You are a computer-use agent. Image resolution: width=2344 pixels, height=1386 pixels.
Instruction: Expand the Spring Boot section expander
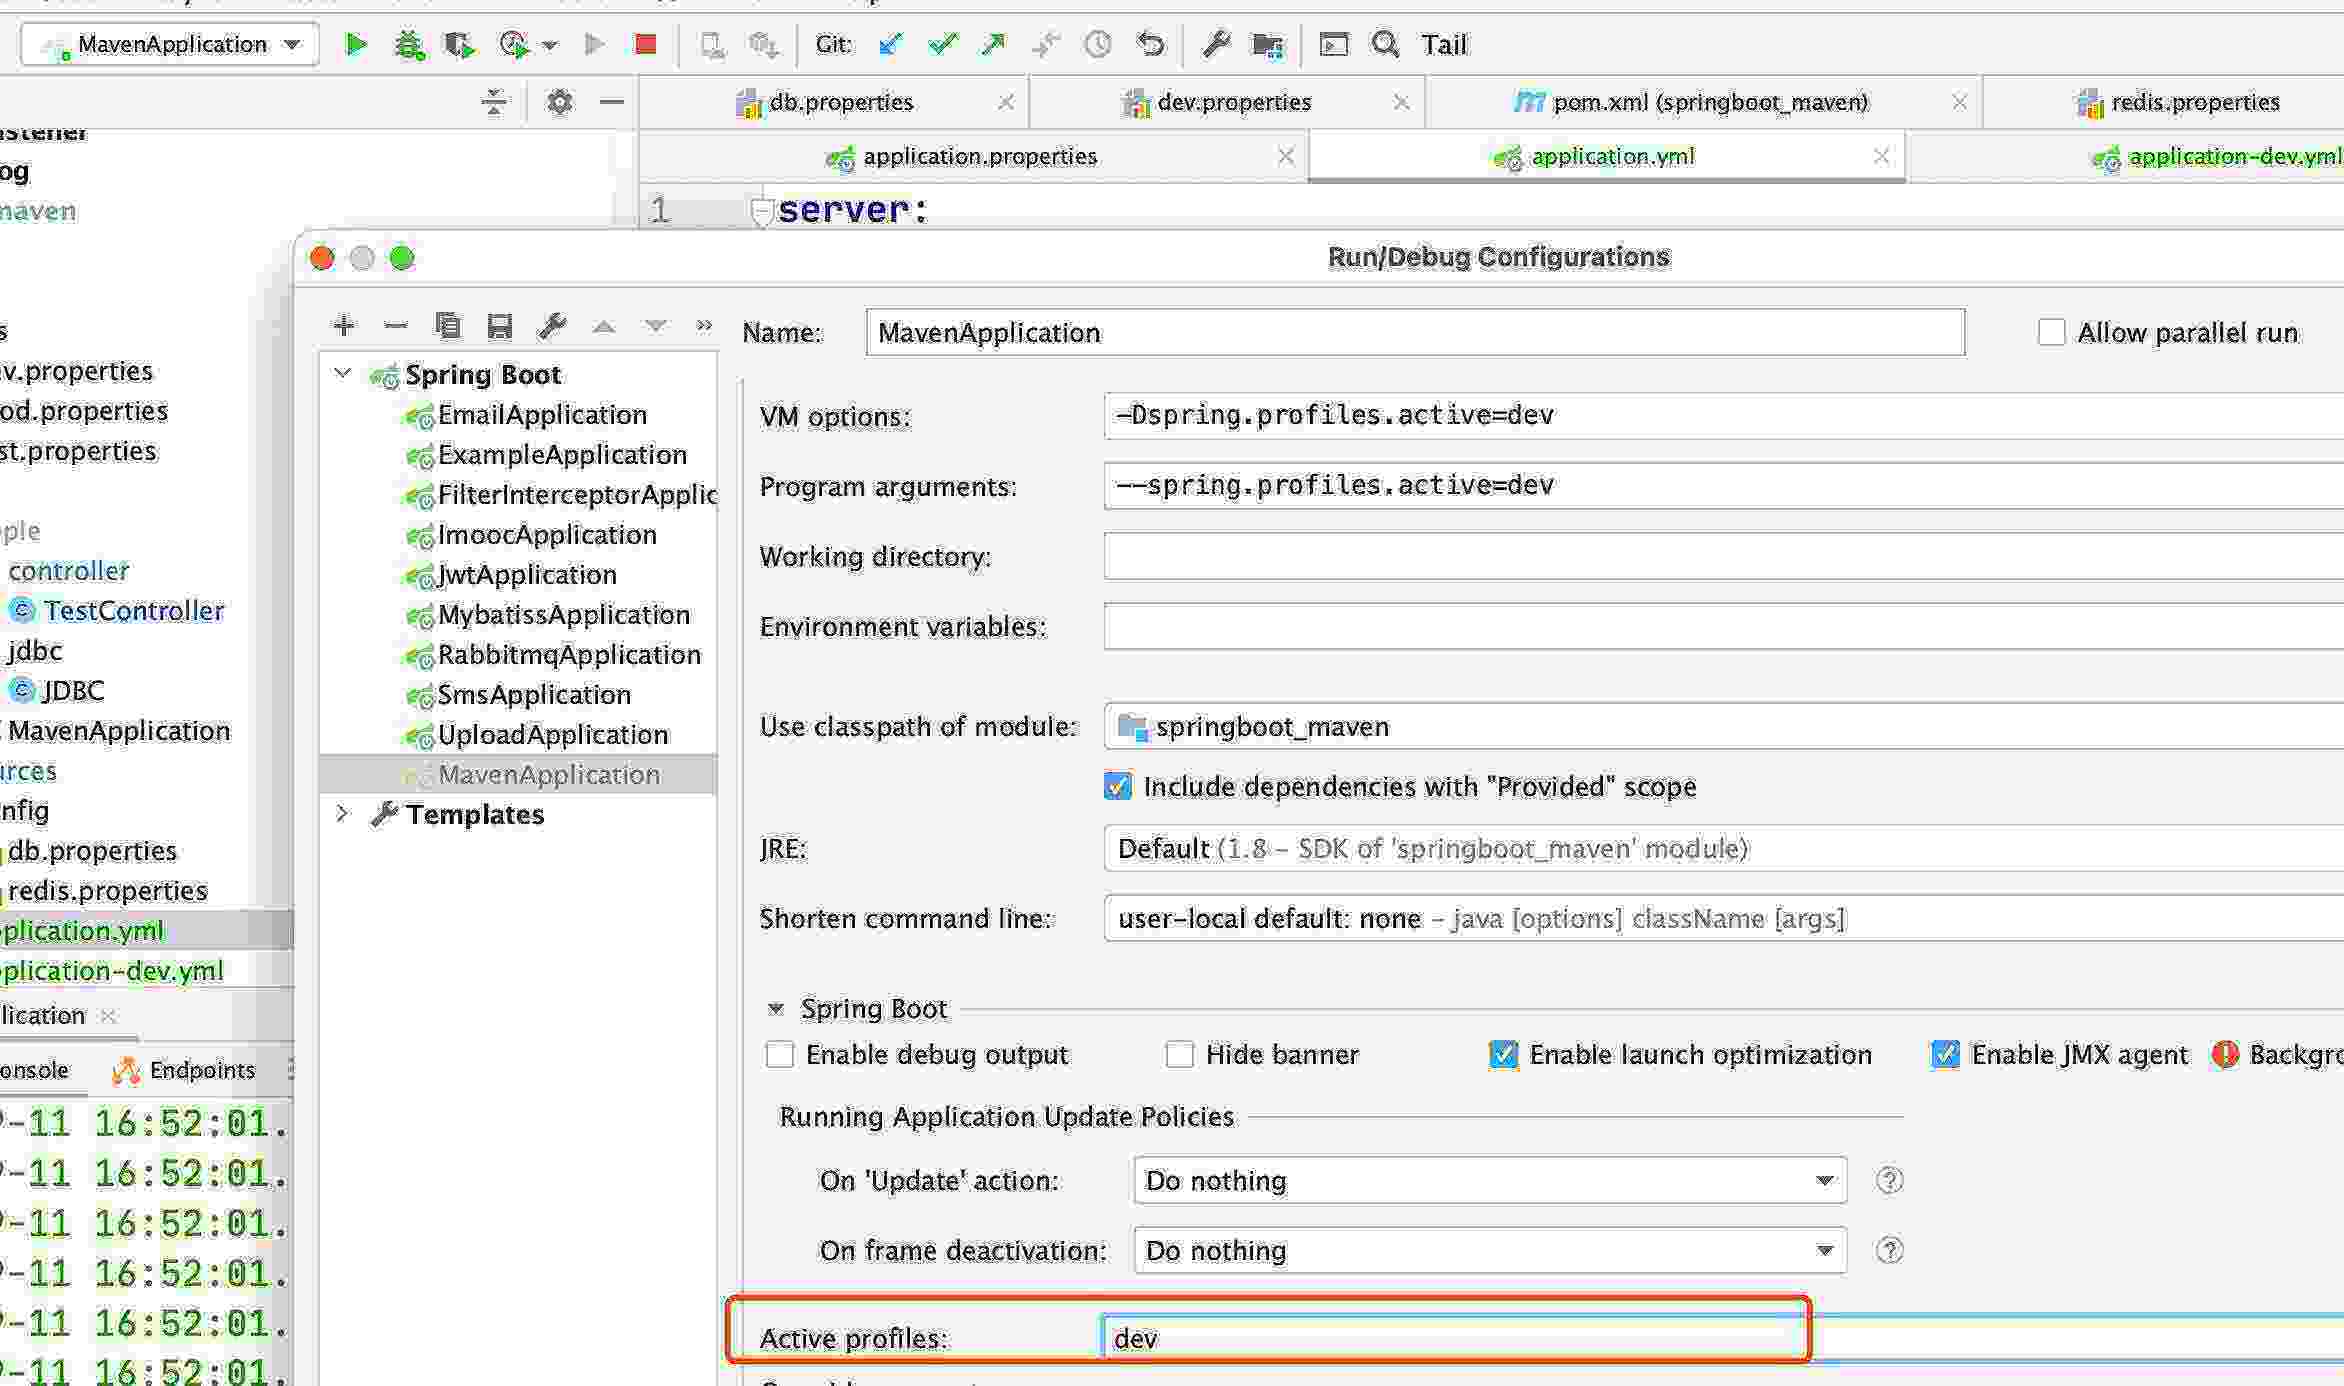click(777, 1008)
